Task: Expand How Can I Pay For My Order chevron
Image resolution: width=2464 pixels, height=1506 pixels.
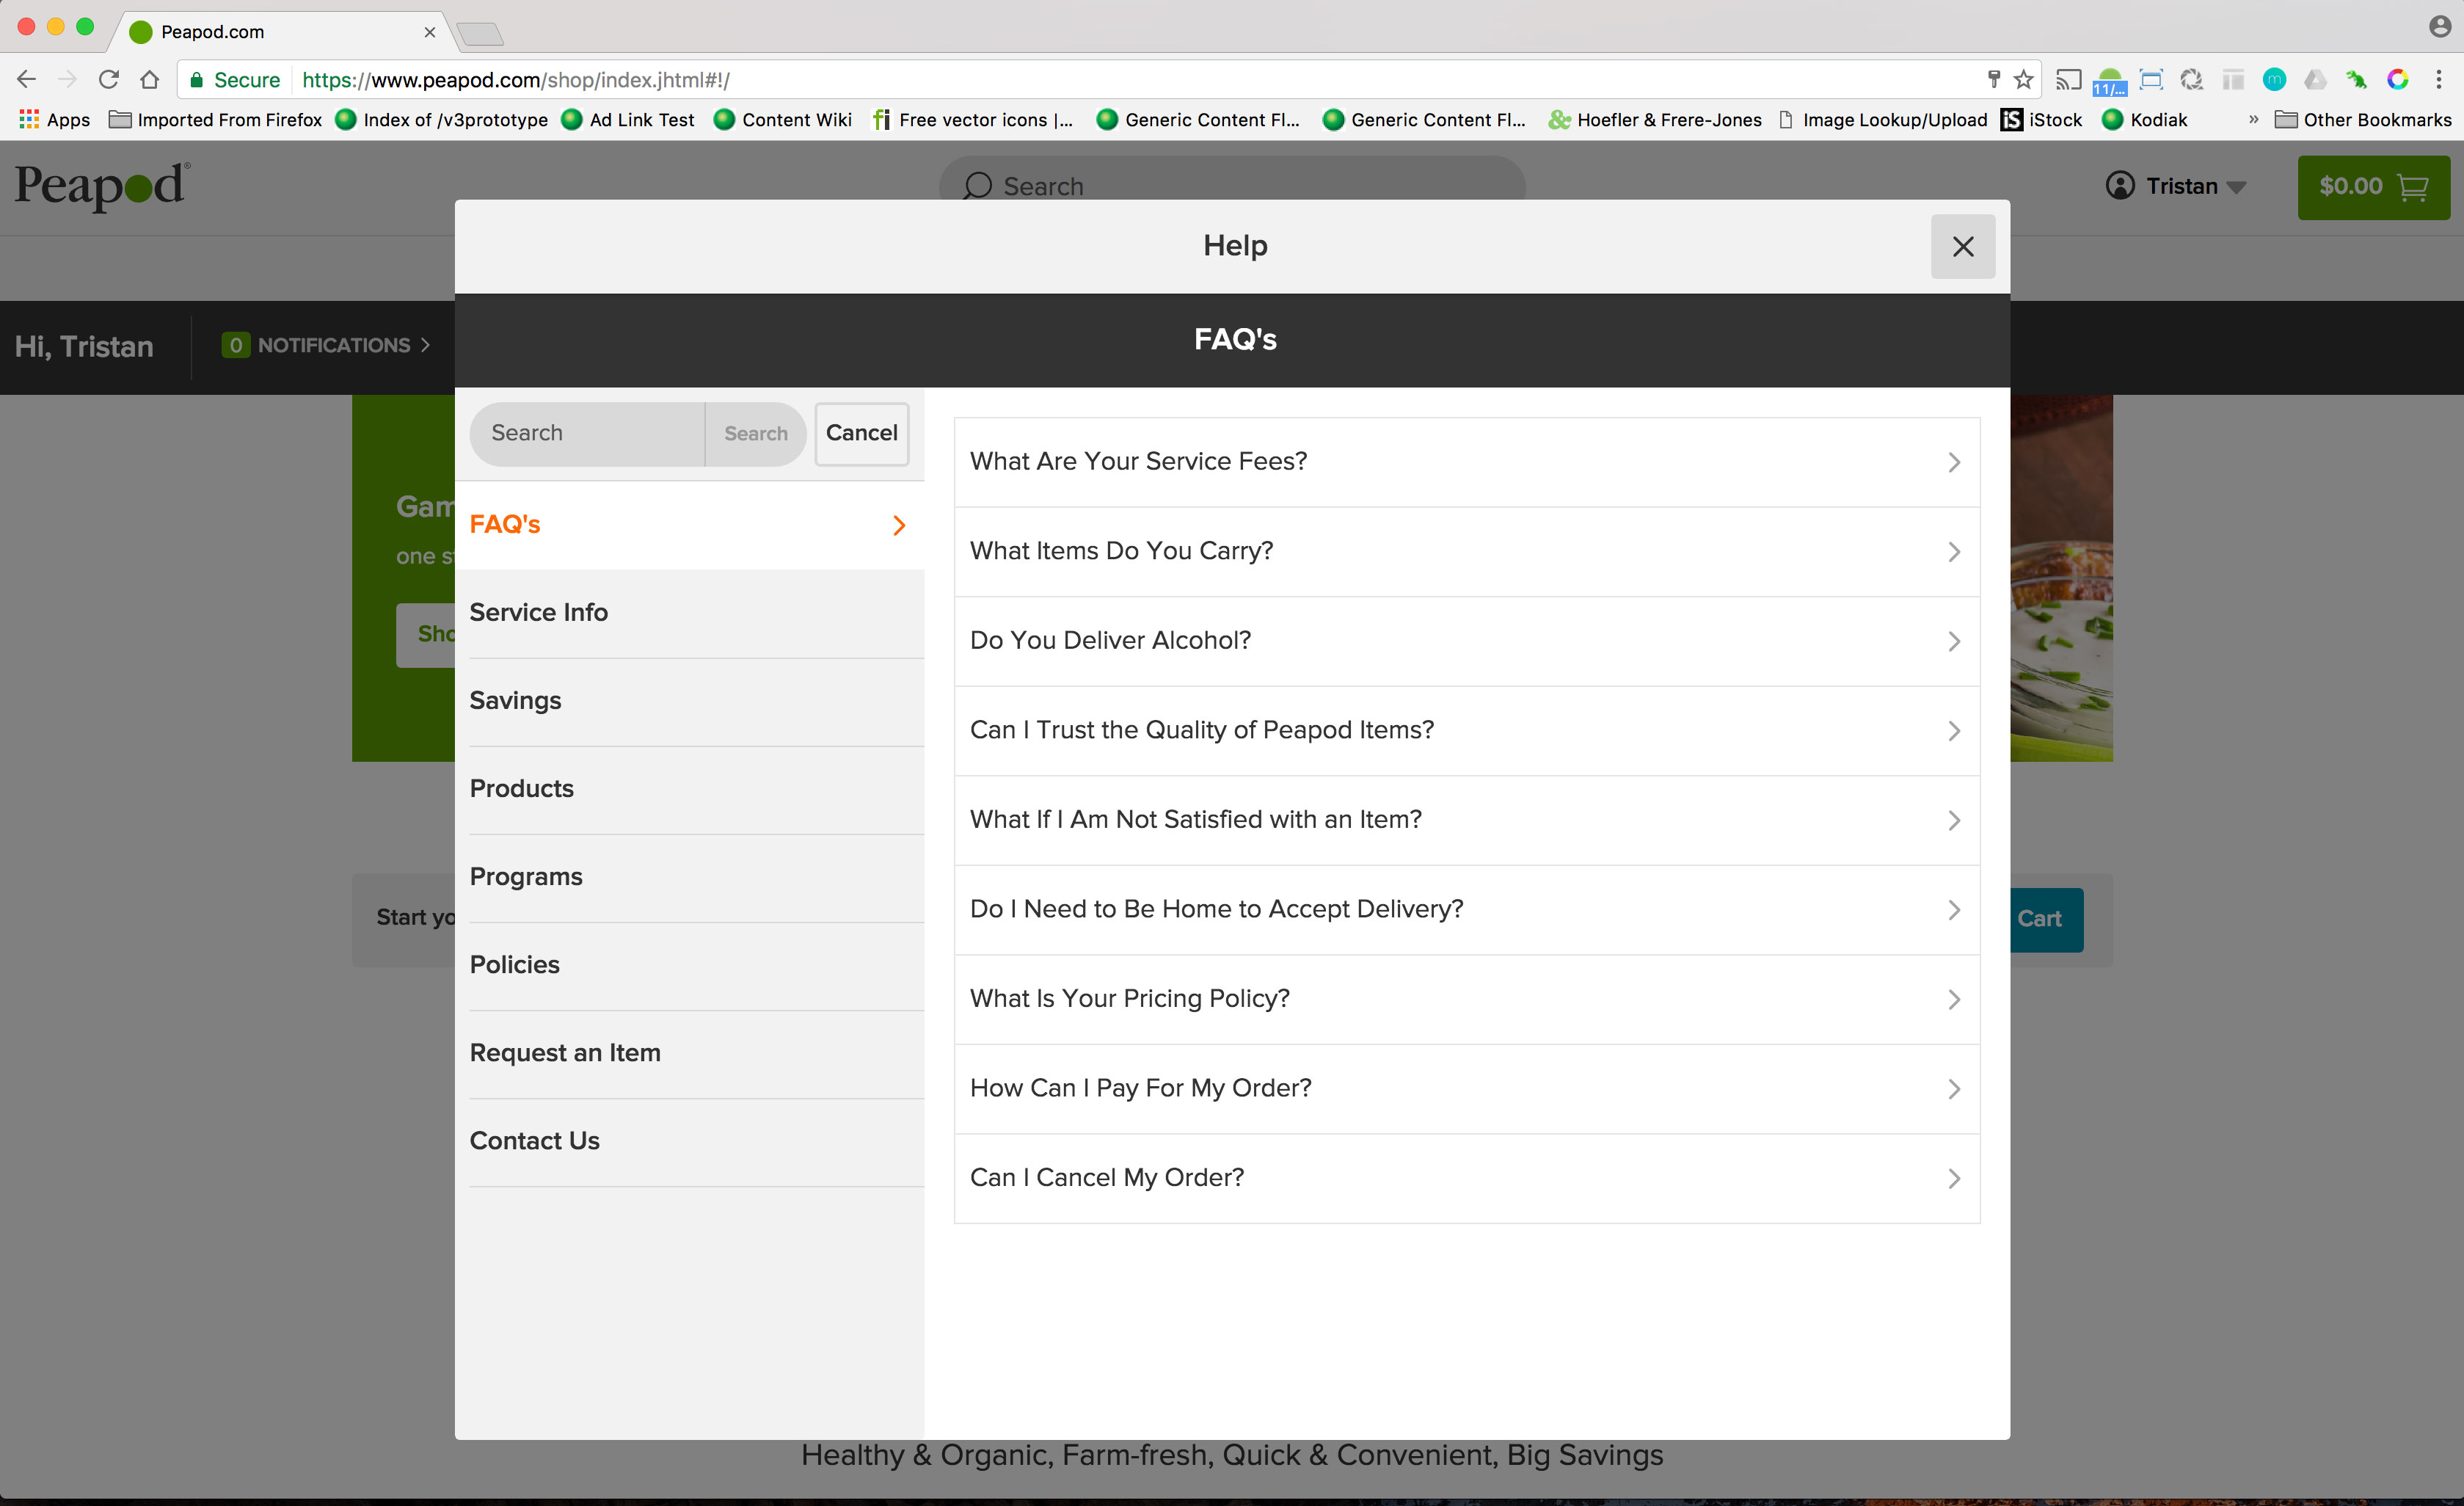Action: pyautogui.click(x=1953, y=1088)
